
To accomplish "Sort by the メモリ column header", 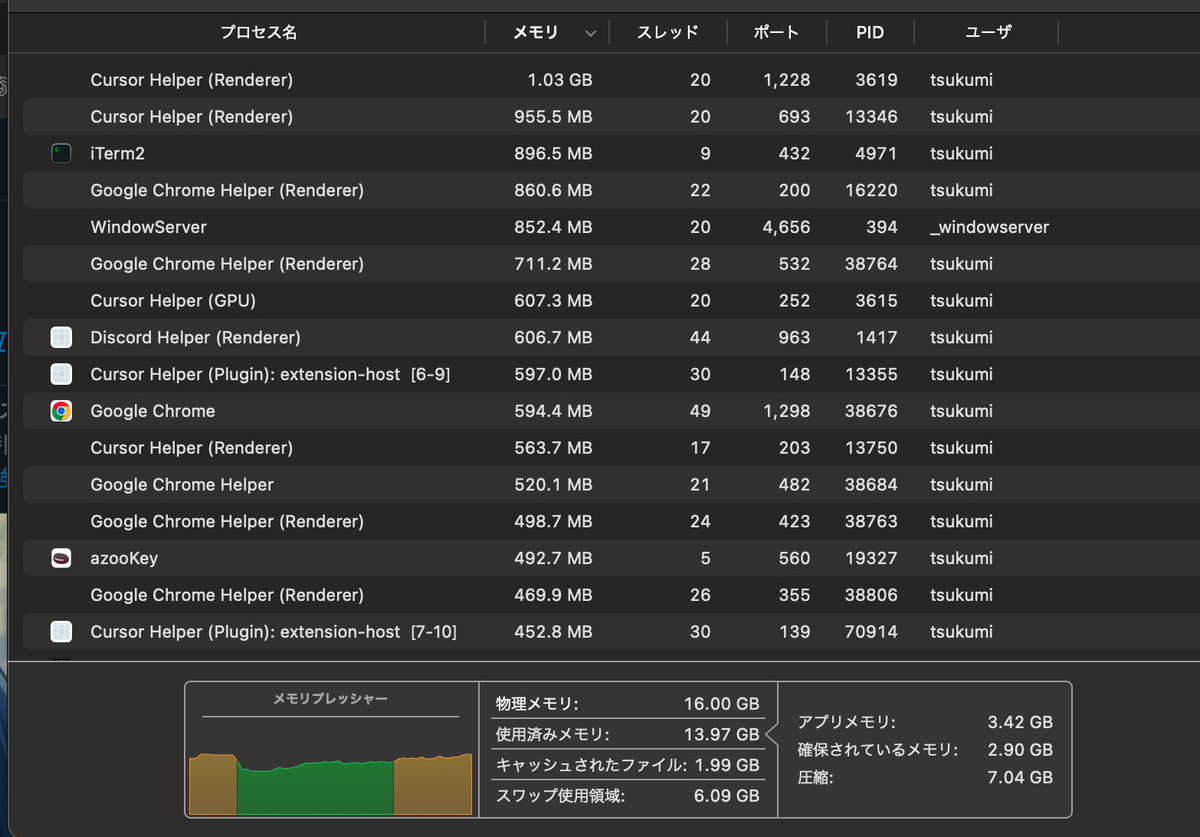I will (535, 32).
